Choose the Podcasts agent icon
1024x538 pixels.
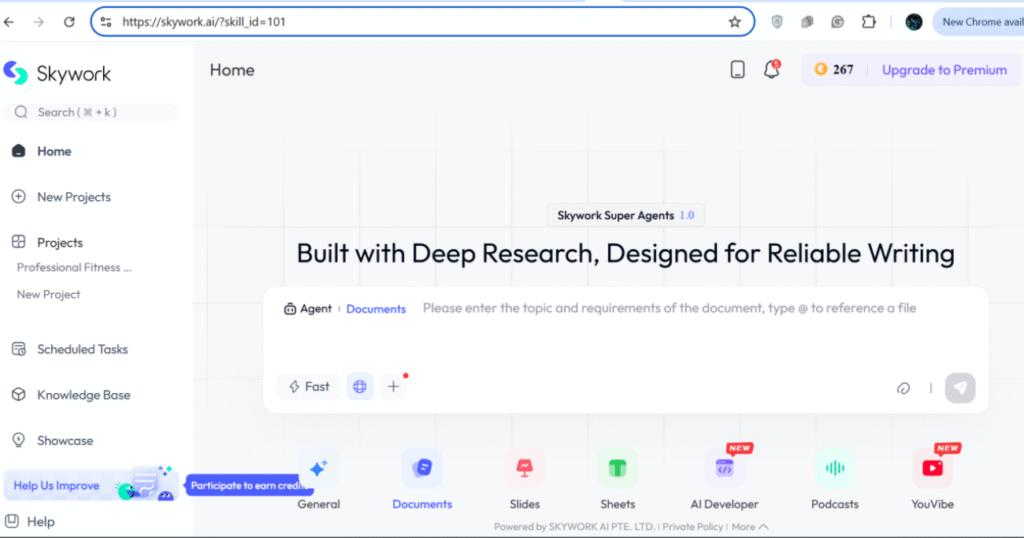834,468
